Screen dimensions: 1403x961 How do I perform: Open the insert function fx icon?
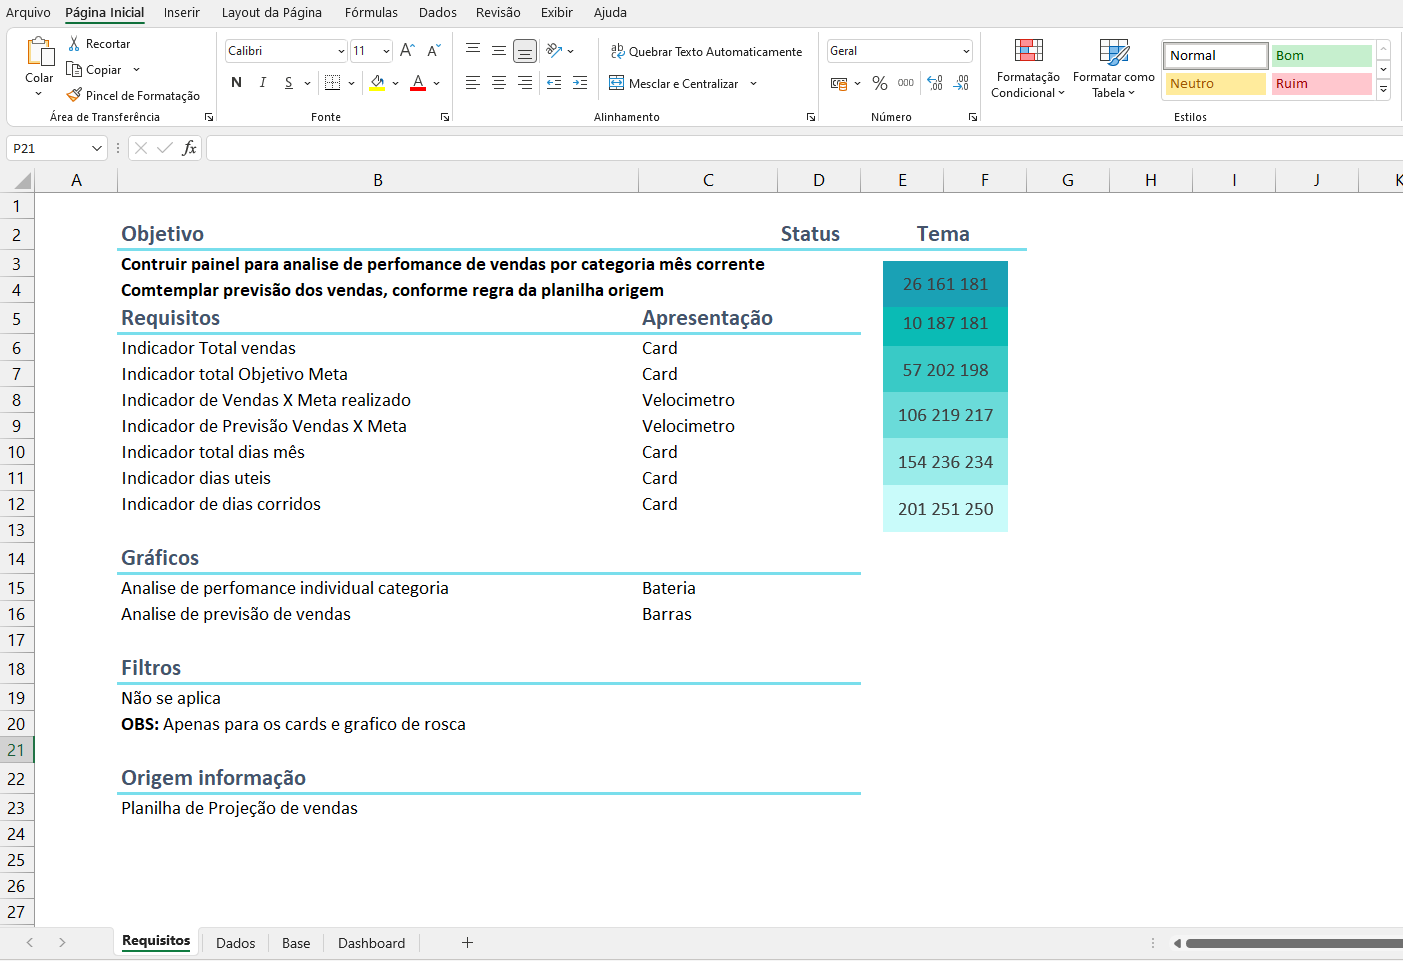click(189, 148)
